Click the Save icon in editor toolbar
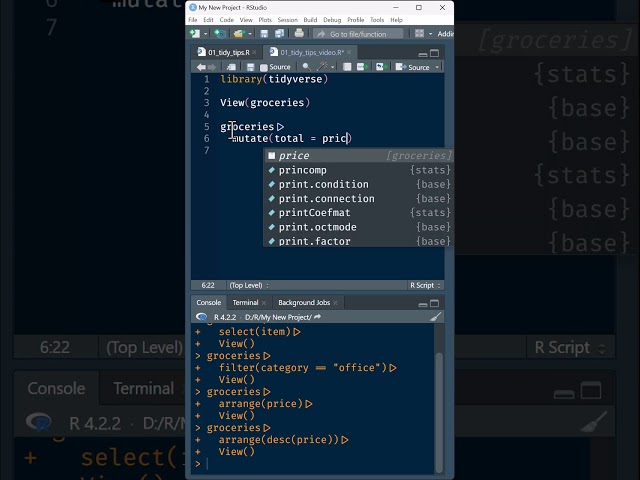 point(250,67)
